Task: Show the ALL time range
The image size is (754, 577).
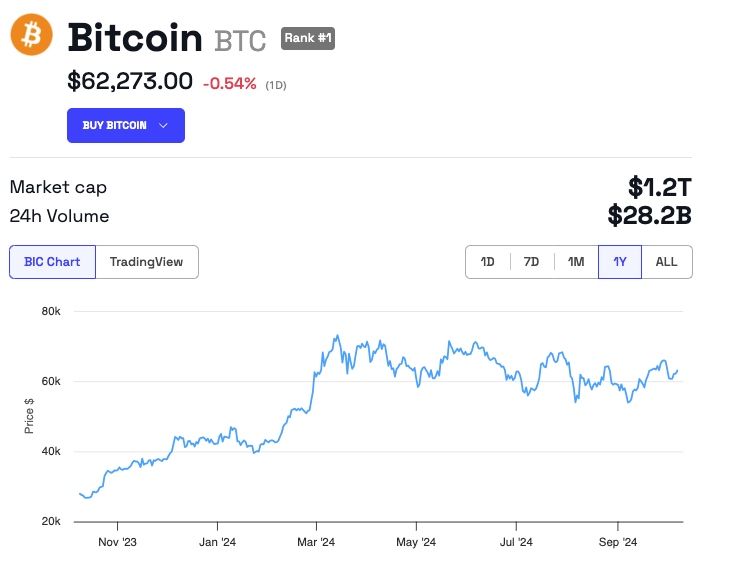Action: 666,262
